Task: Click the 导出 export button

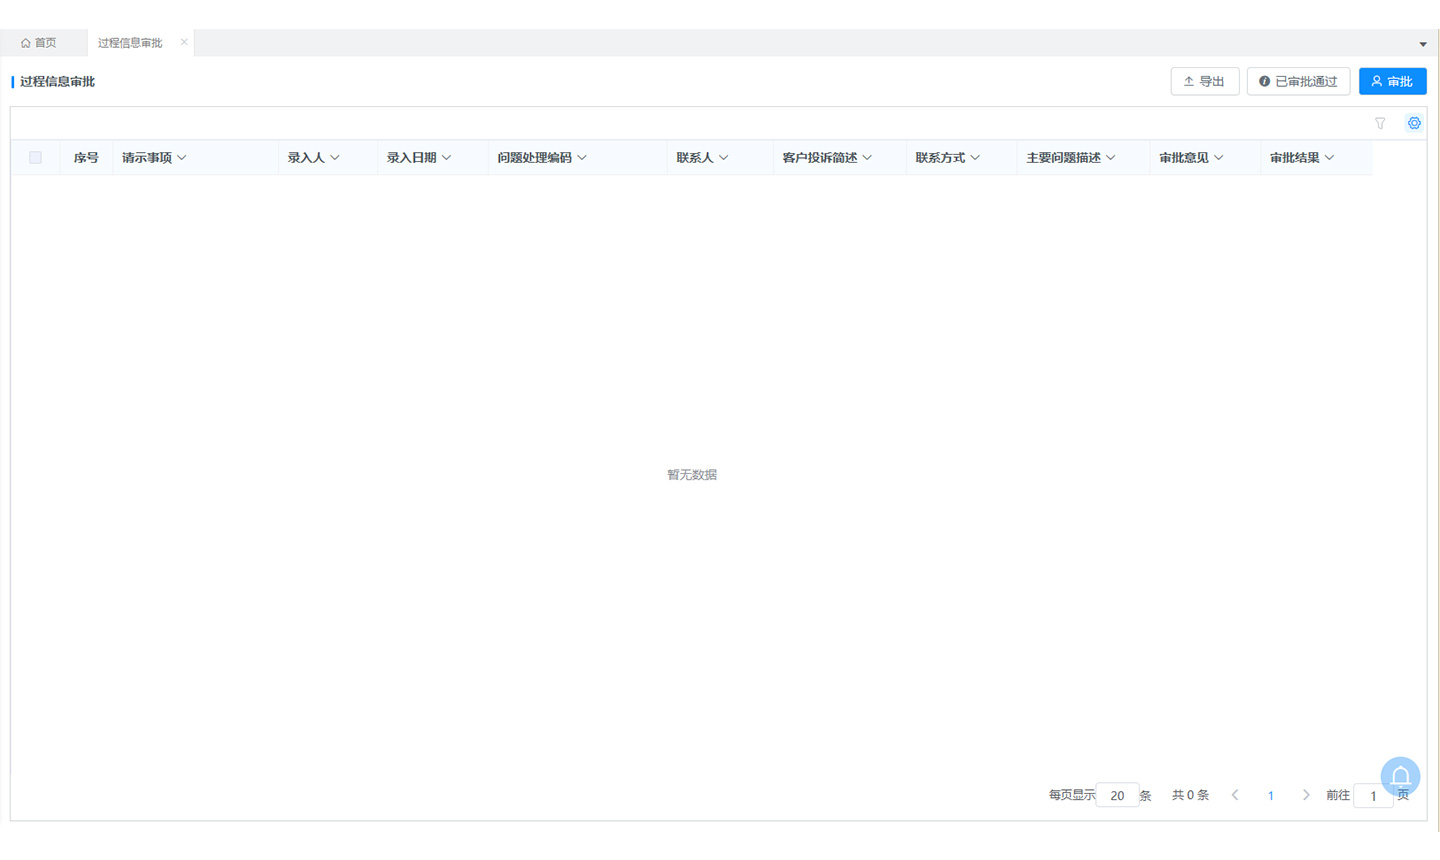Action: (x=1204, y=81)
